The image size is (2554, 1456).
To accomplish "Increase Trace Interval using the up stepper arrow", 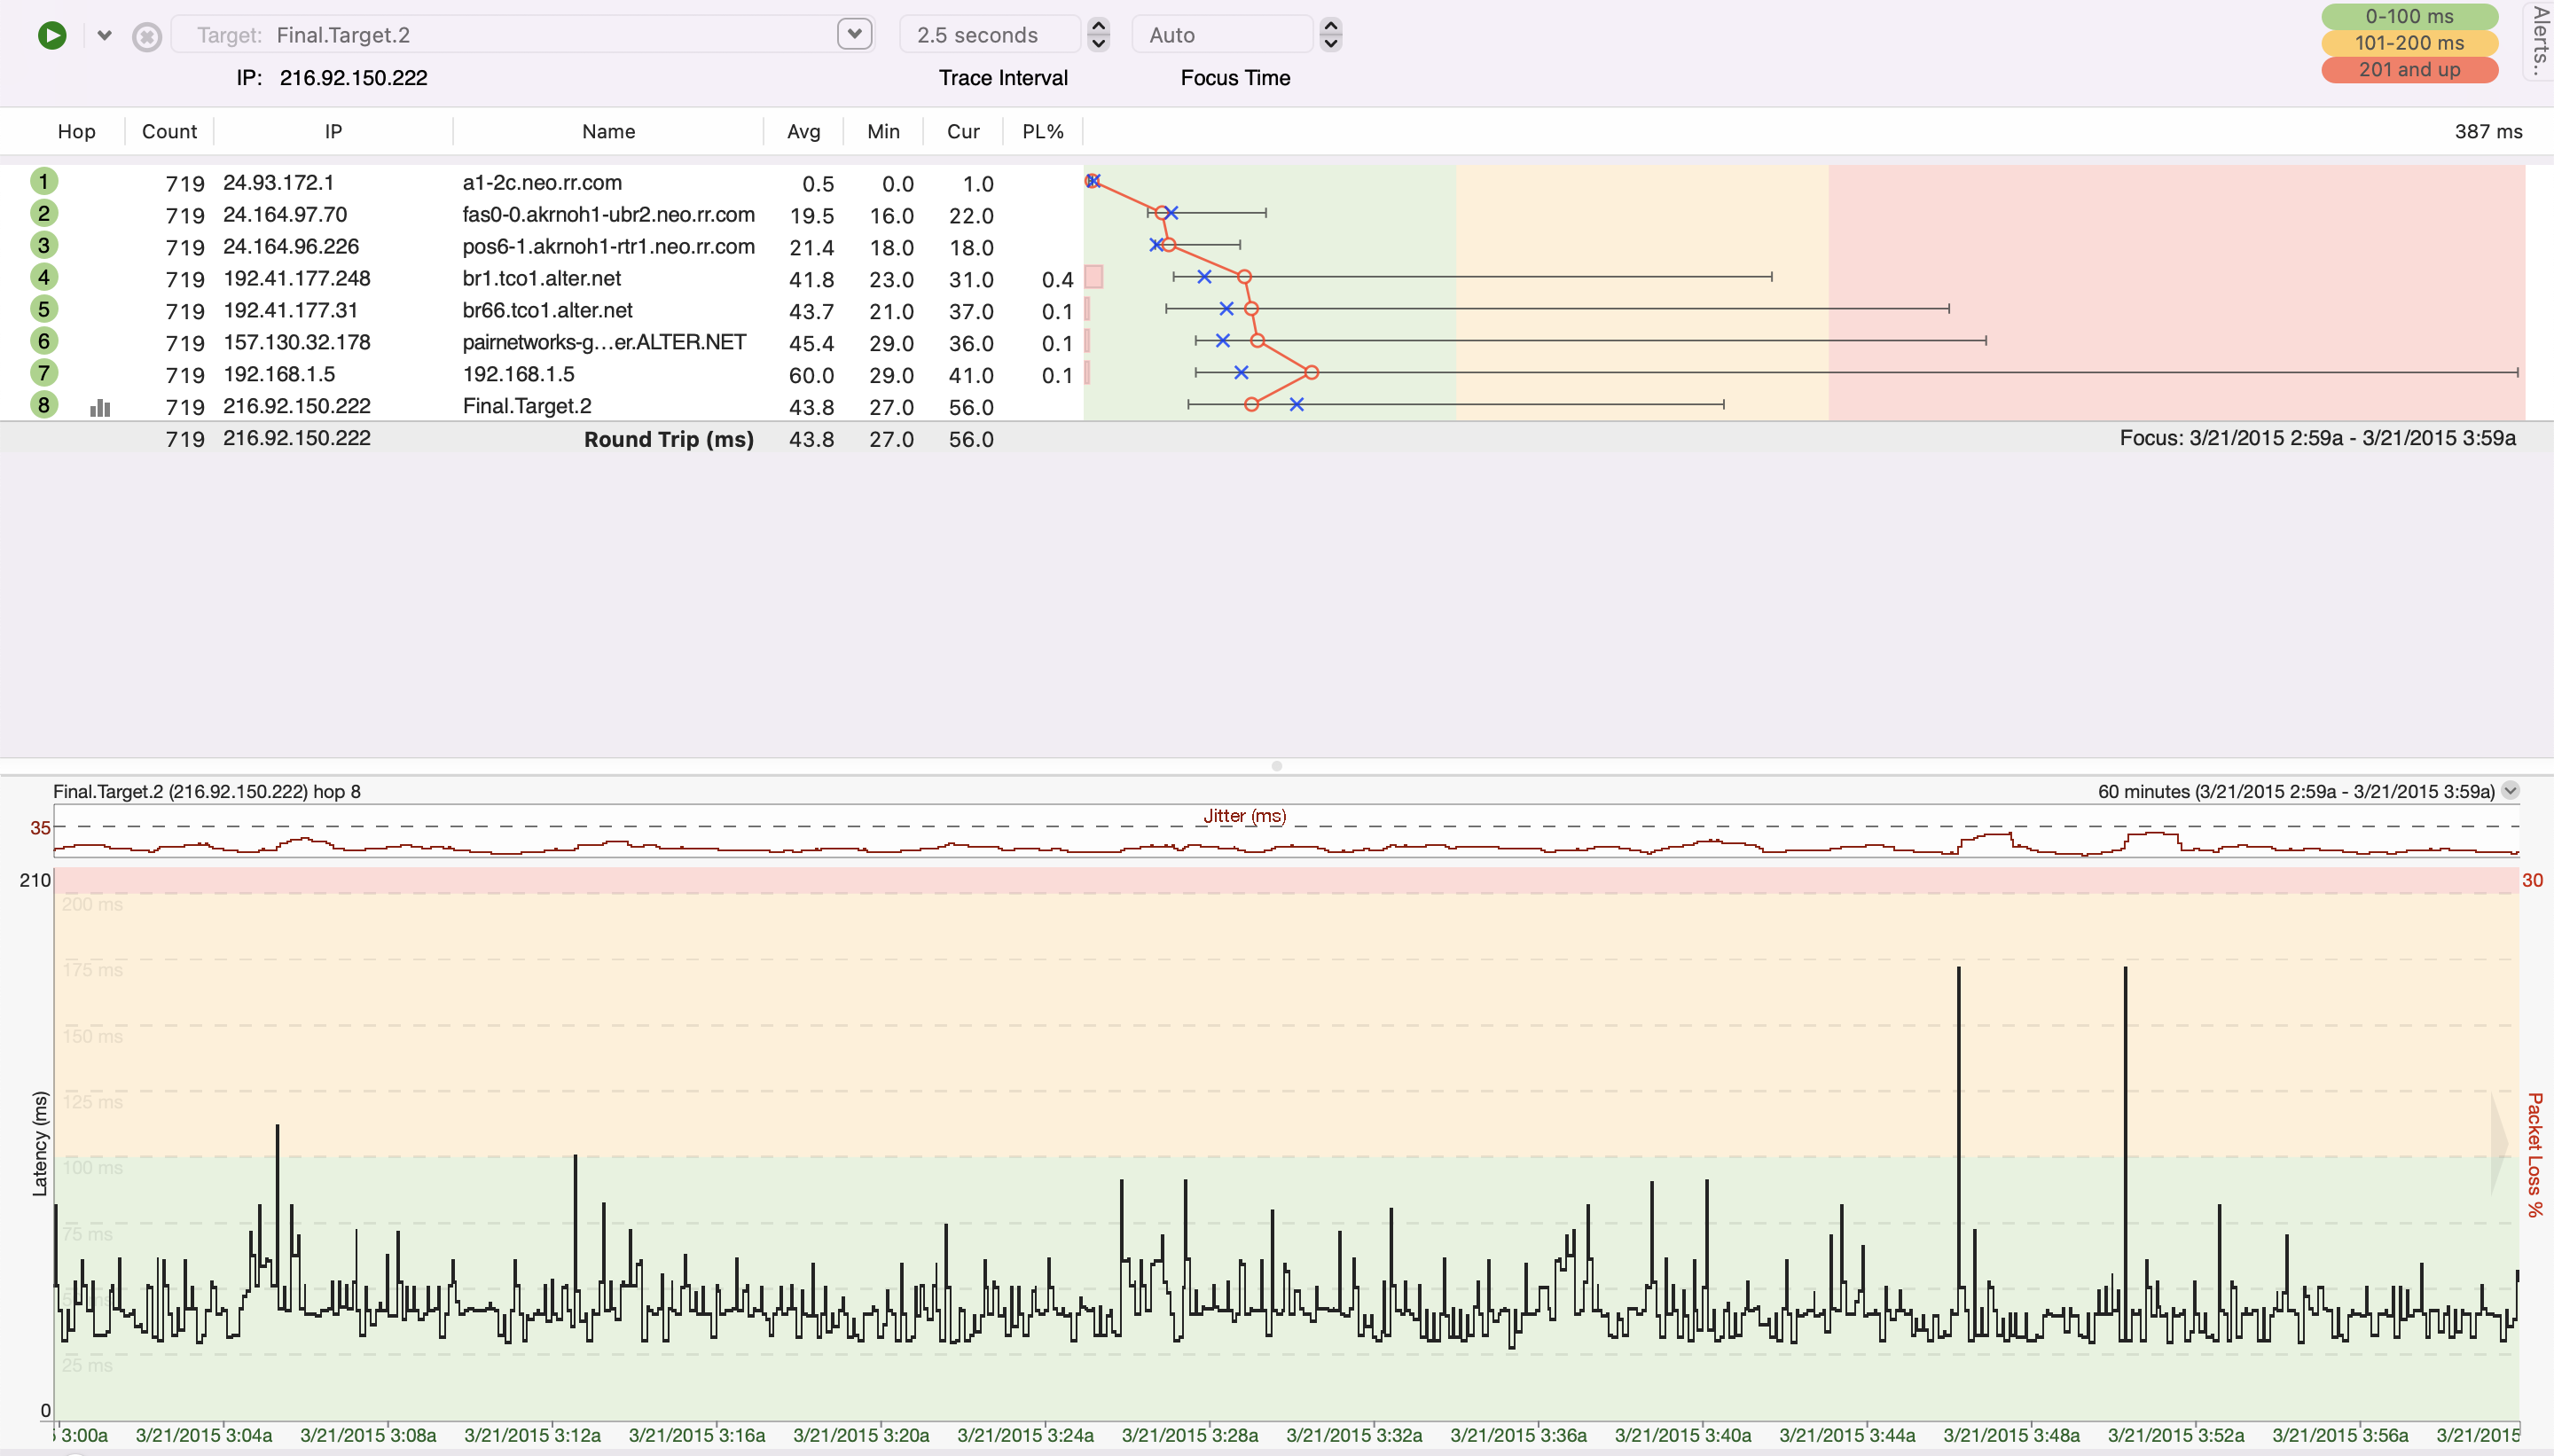I will [x=1098, y=26].
